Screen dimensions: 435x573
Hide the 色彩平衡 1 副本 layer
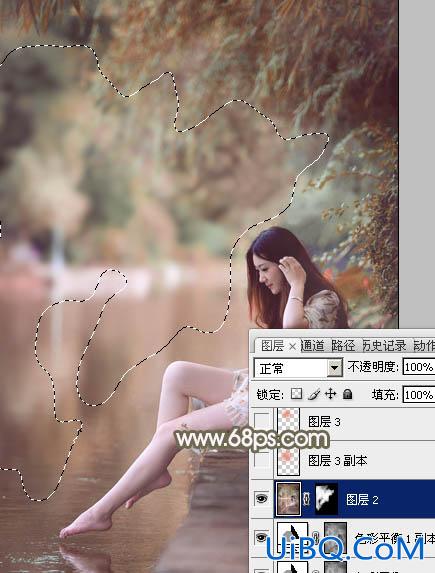pyautogui.click(x=262, y=538)
